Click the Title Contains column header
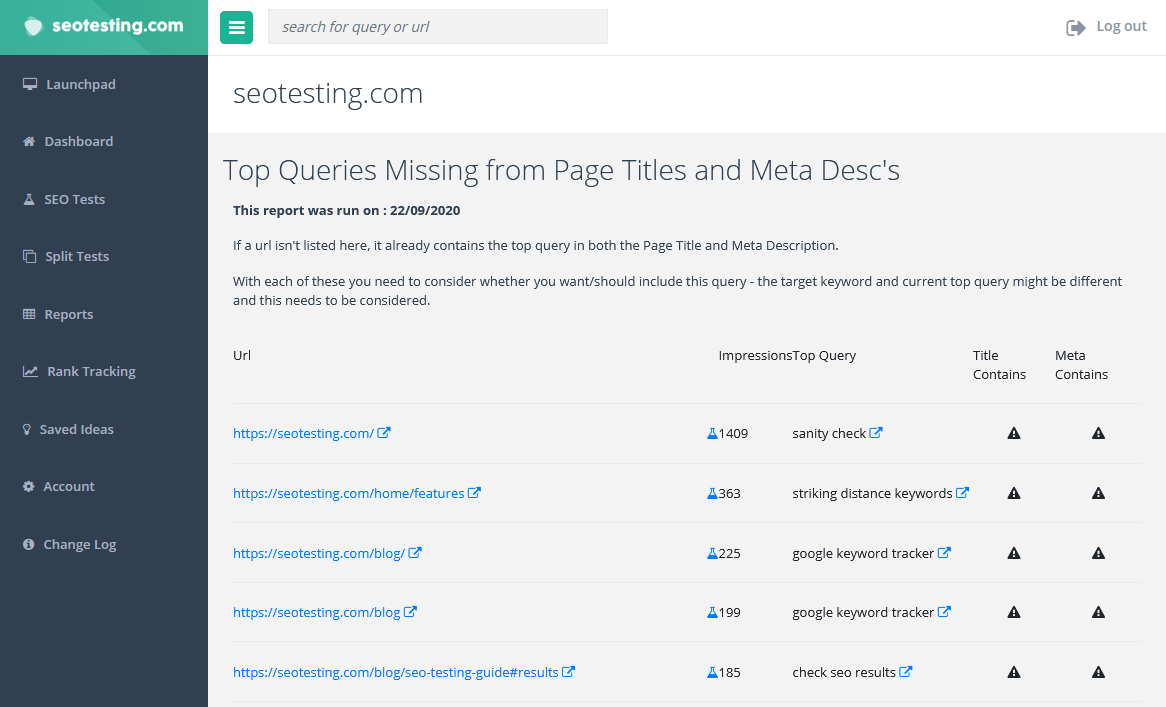The image size is (1166, 707). (999, 365)
